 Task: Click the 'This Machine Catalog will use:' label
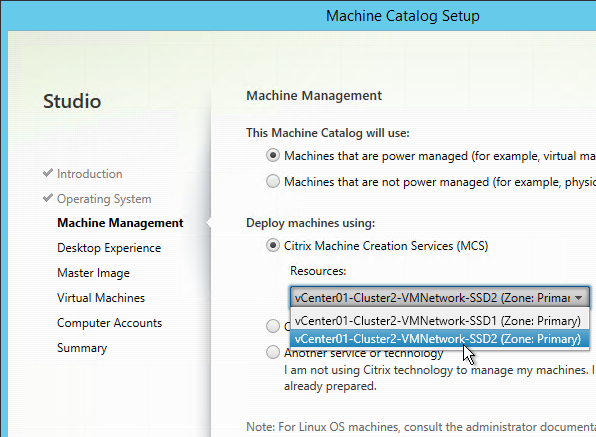[x=328, y=133]
